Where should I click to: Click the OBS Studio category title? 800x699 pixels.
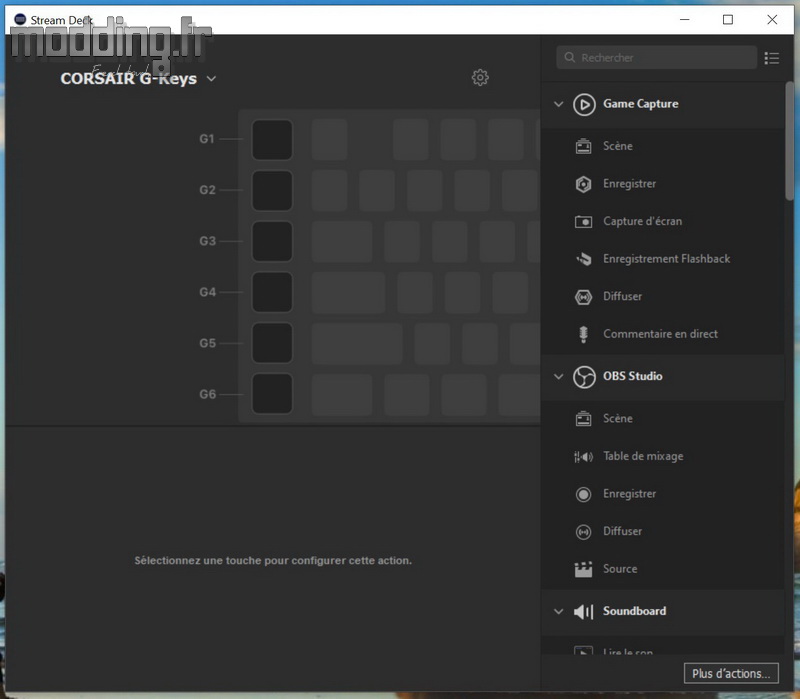[x=633, y=376]
